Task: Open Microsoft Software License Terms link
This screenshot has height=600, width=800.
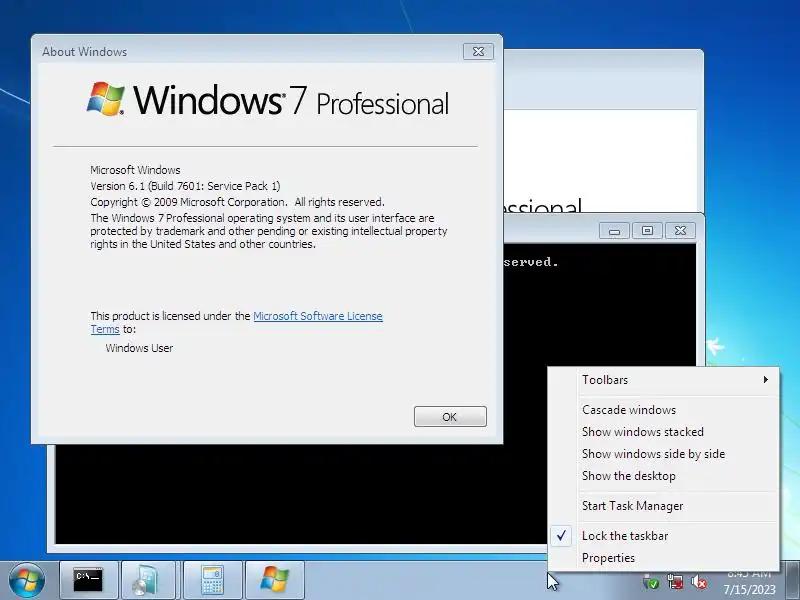Action: 317,316
